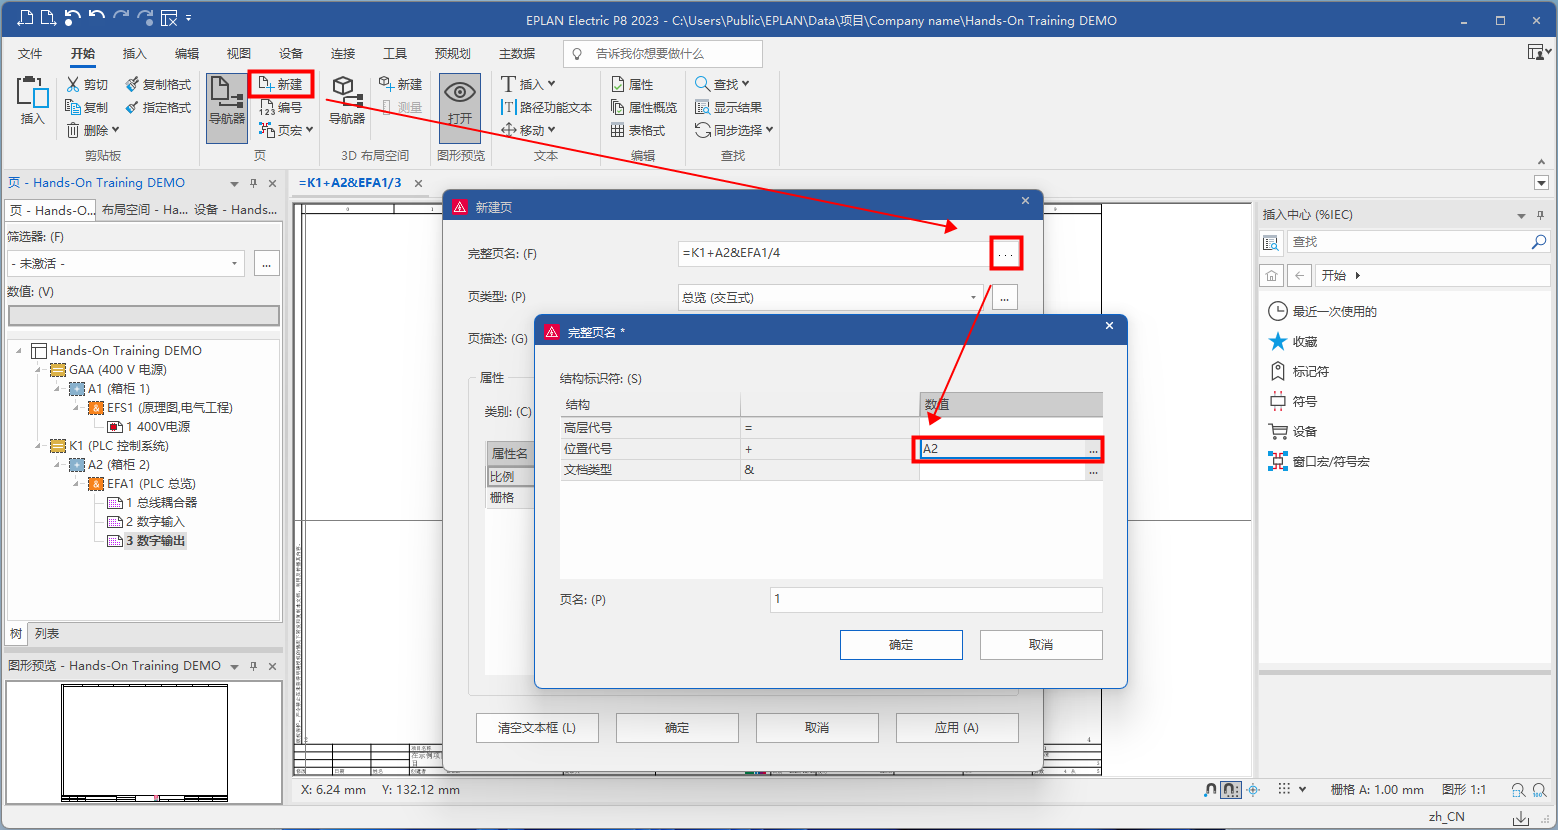Click the 收藏 star icon in insert center
This screenshot has width=1558, height=830.
coord(1277,342)
